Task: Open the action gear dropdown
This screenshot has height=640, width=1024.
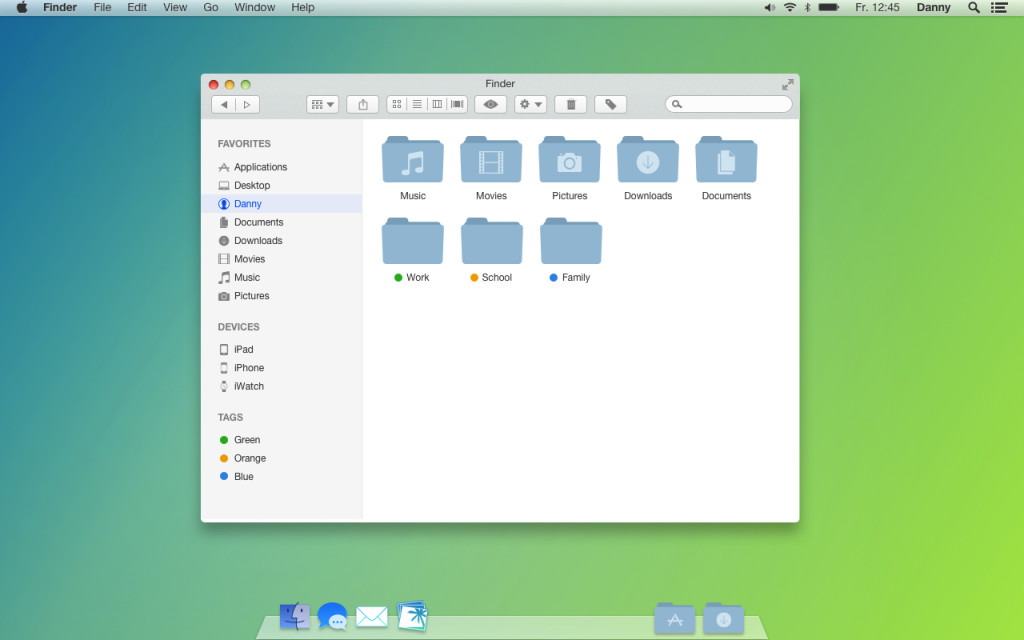Action: click(529, 104)
